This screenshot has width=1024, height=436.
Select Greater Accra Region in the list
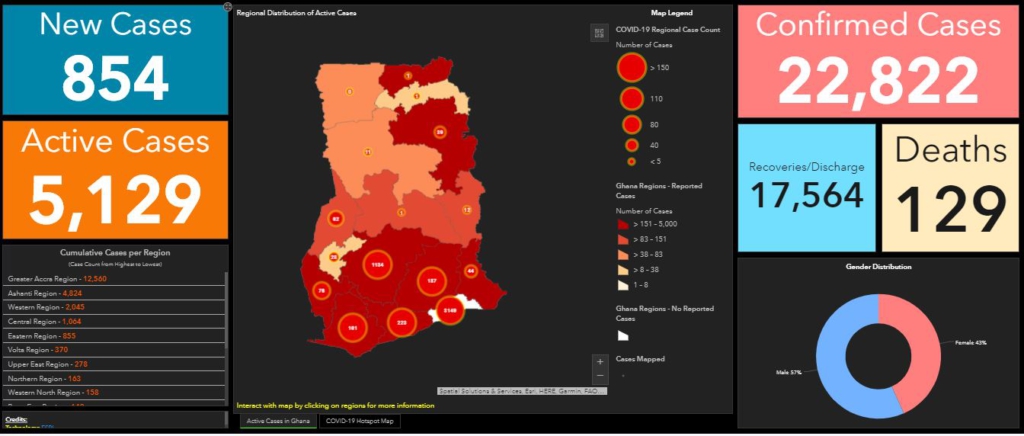[58, 279]
